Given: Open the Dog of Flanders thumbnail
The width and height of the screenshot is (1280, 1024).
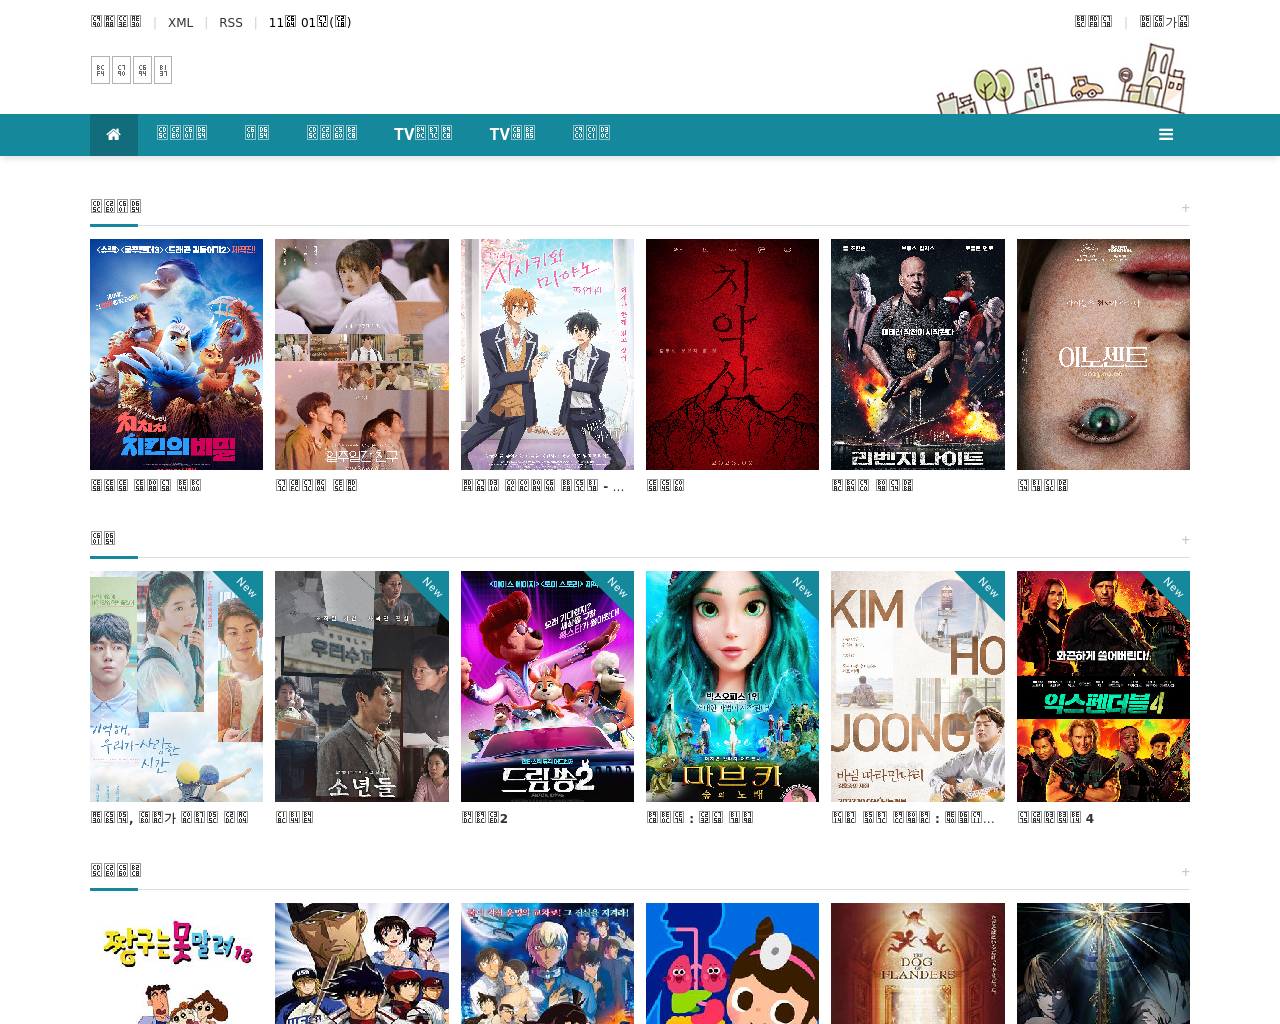Looking at the screenshot, I should [918, 963].
